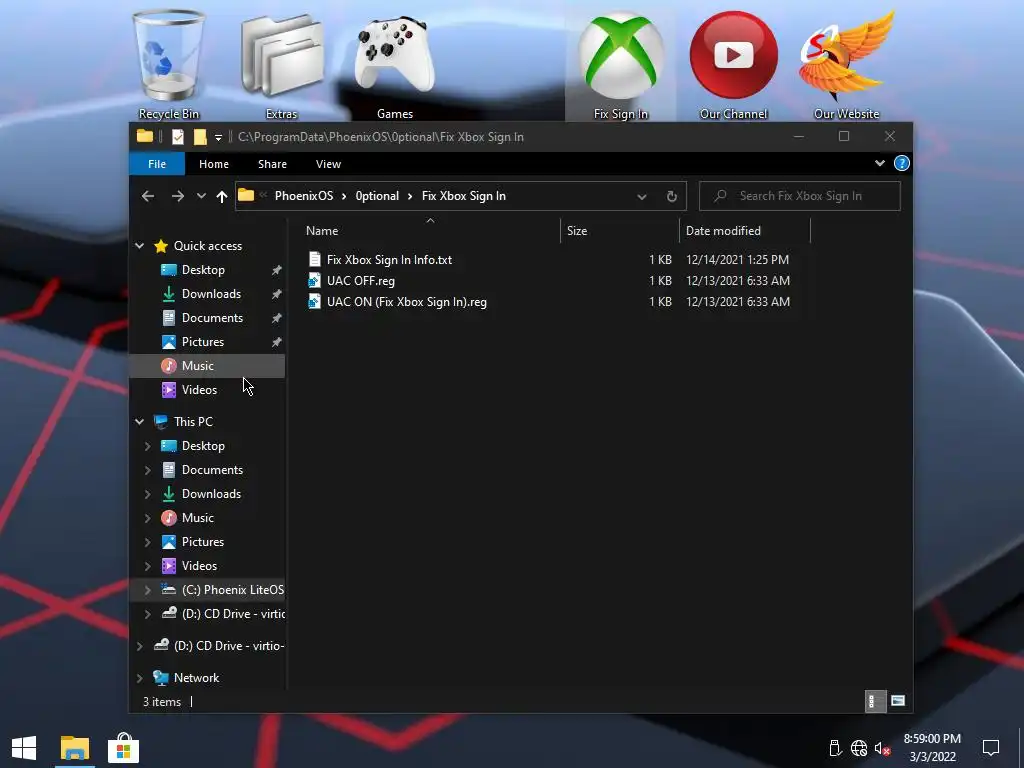Open Music under Quick access
This screenshot has height=768, width=1024.
(197, 366)
